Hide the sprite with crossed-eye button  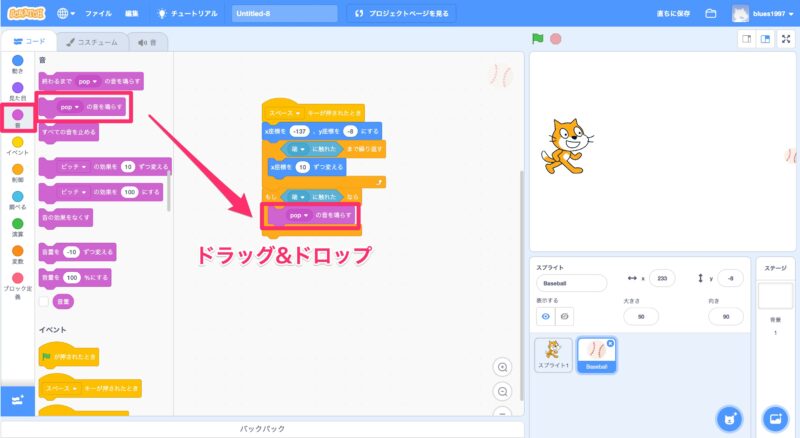(565, 316)
